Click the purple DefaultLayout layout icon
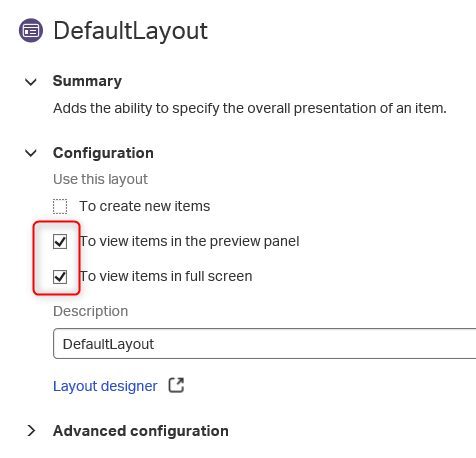The height and width of the screenshot is (458, 476). pos(31,31)
